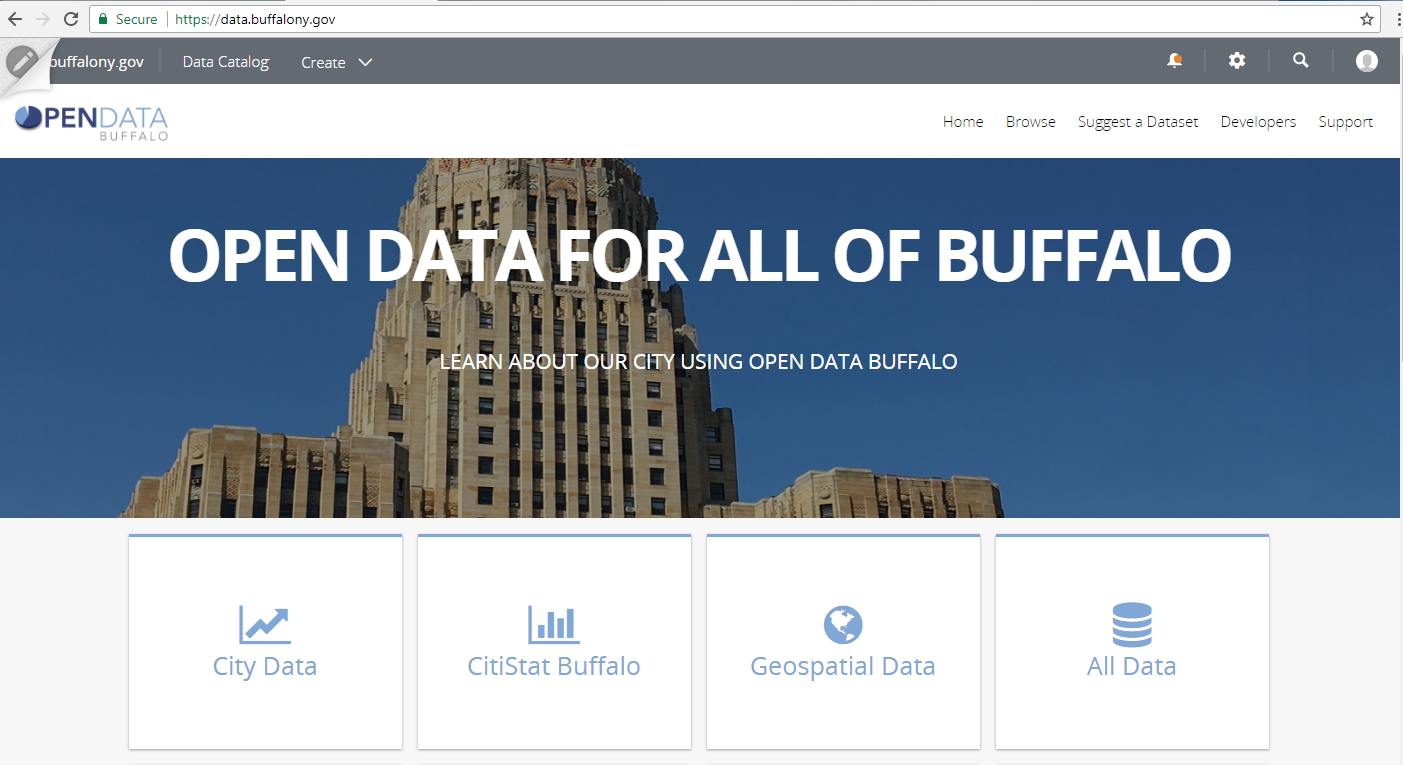Expand the Create dropdown menu
This screenshot has height=765, width=1403.
pyautogui.click(x=337, y=62)
